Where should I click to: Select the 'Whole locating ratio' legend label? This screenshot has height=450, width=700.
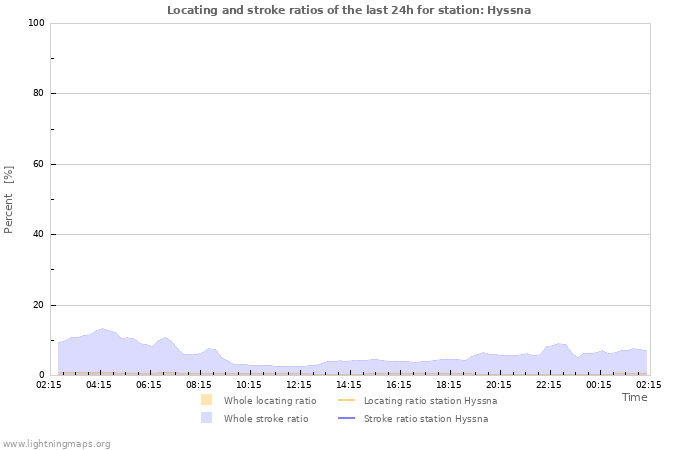pyautogui.click(x=269, y=400)
